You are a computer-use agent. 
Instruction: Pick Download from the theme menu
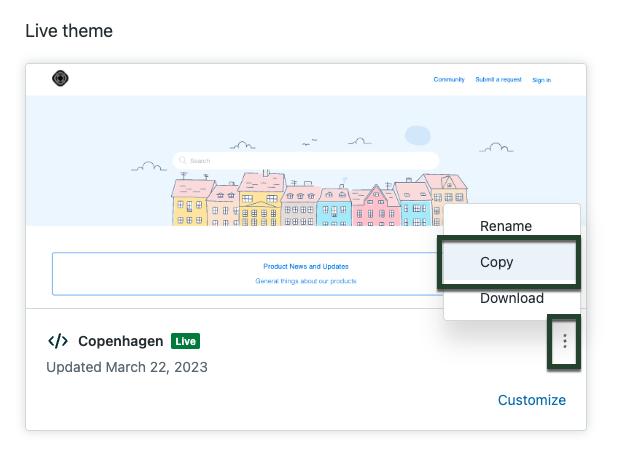(x=511, y=298)
